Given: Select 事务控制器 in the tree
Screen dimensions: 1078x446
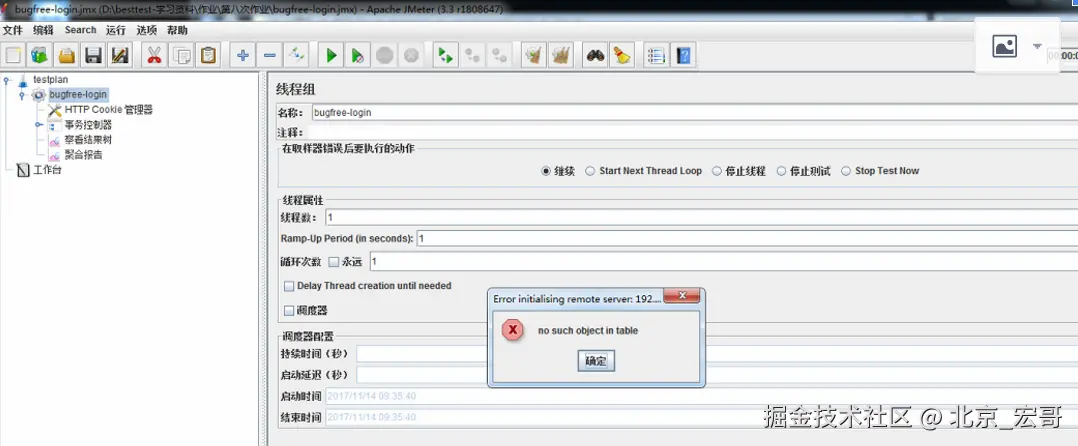Looking at the screenshot, I should click(x=88, y=125).
